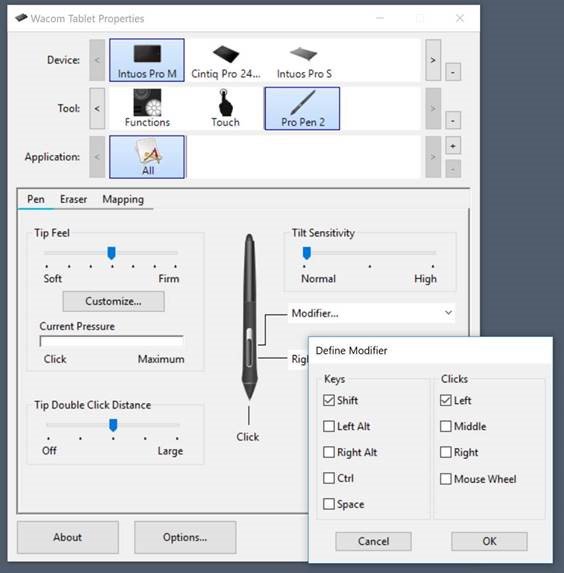Remove application with the minus button

pos(453,169)
